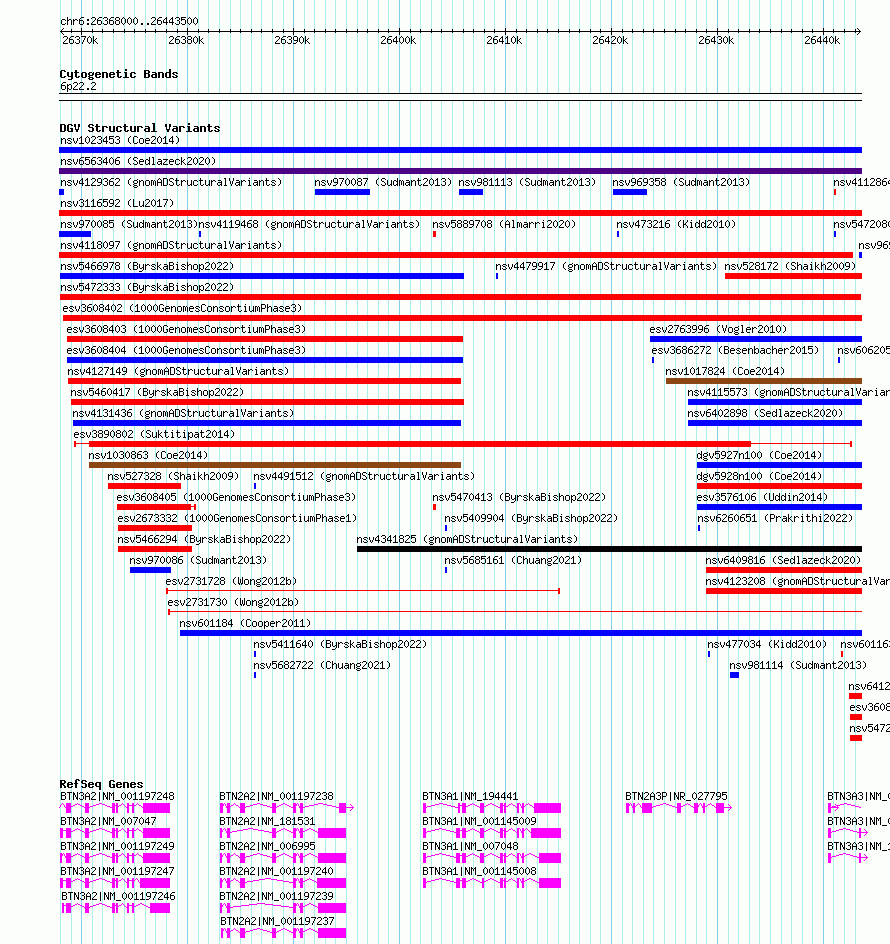Open nsv4491512 gnomAD variant label
Screen dimensions: 890x944
tap(364, 476)
